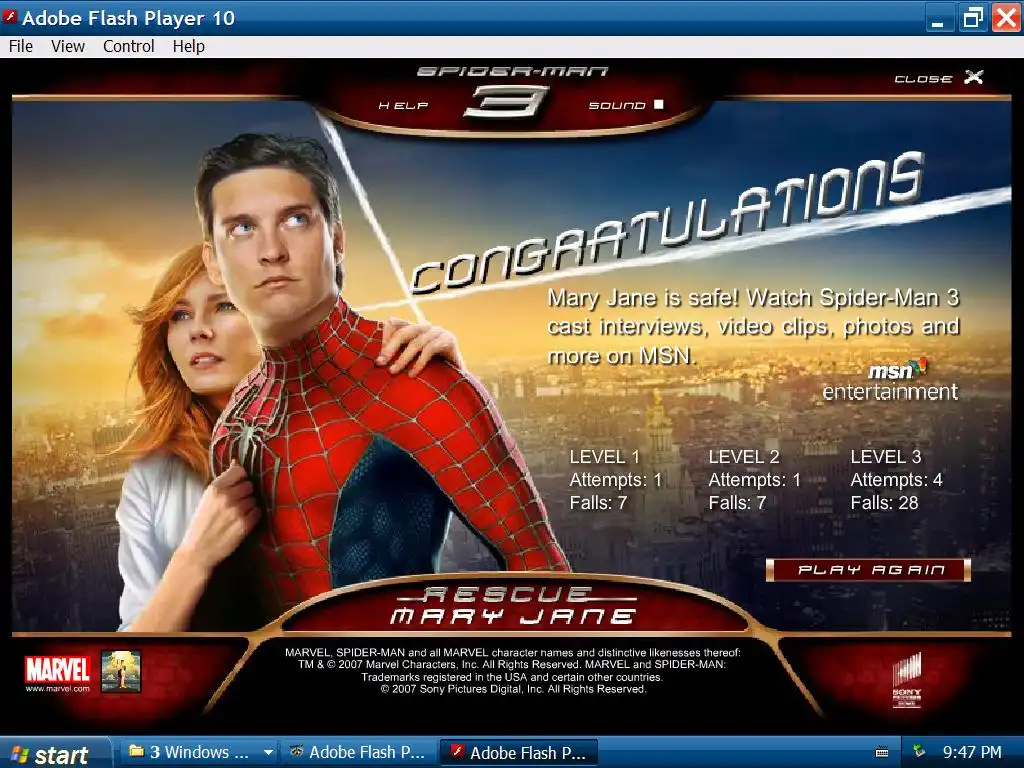Click the Columbia Pictures thumbnail
The height and width of the screenshot is (768, 1024).
121,671
